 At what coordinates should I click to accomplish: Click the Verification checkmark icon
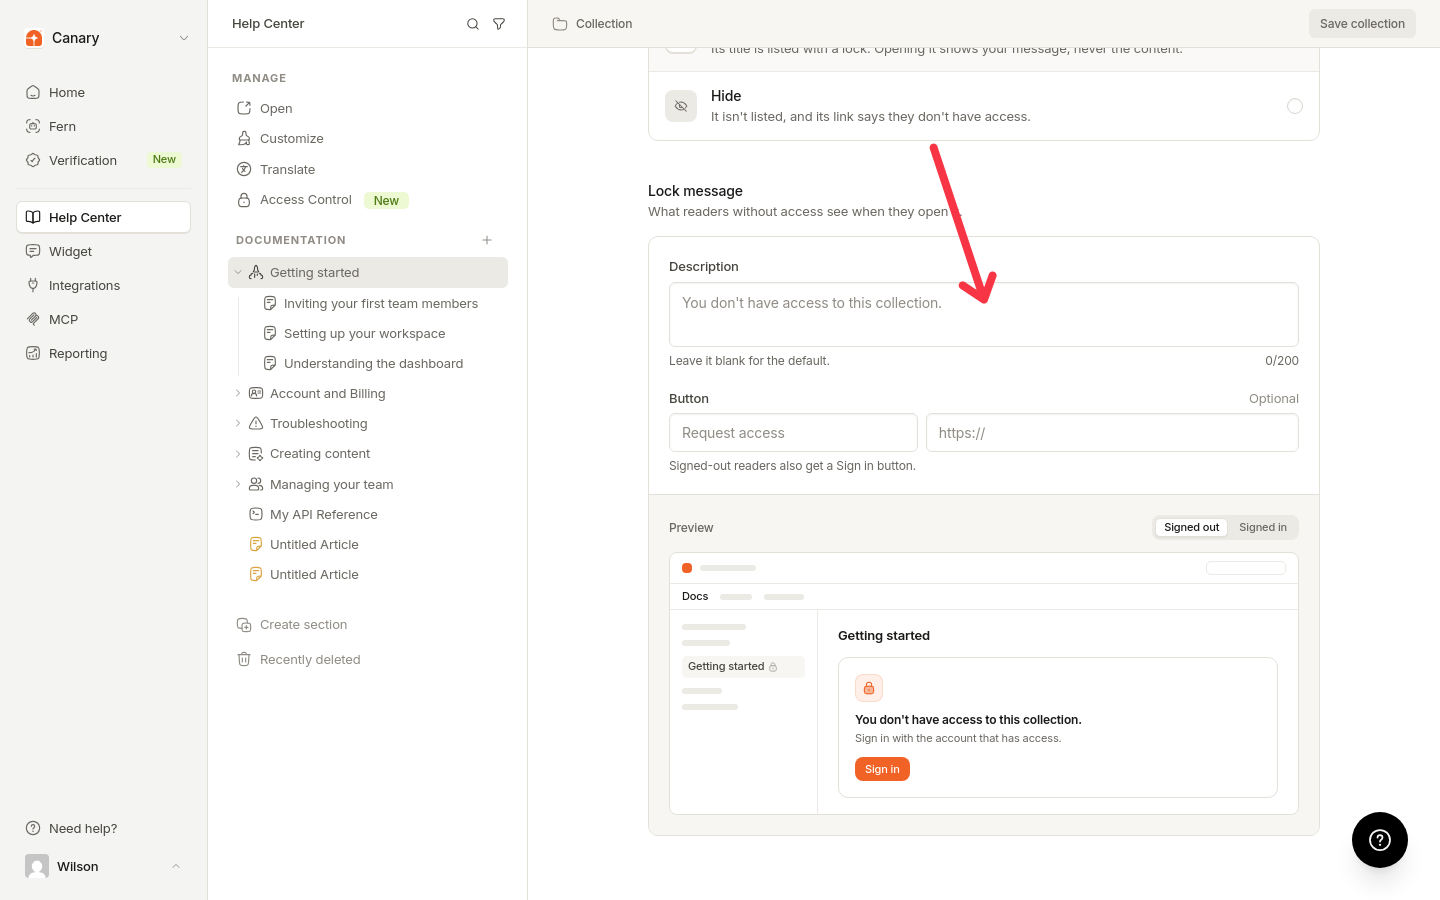tap(33, 160)
